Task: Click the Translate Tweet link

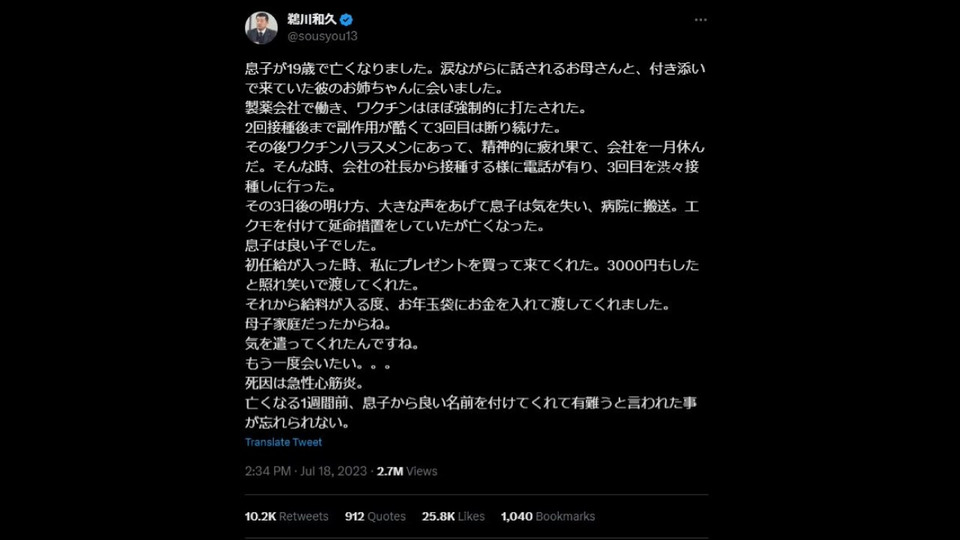Action: [283, 442]
